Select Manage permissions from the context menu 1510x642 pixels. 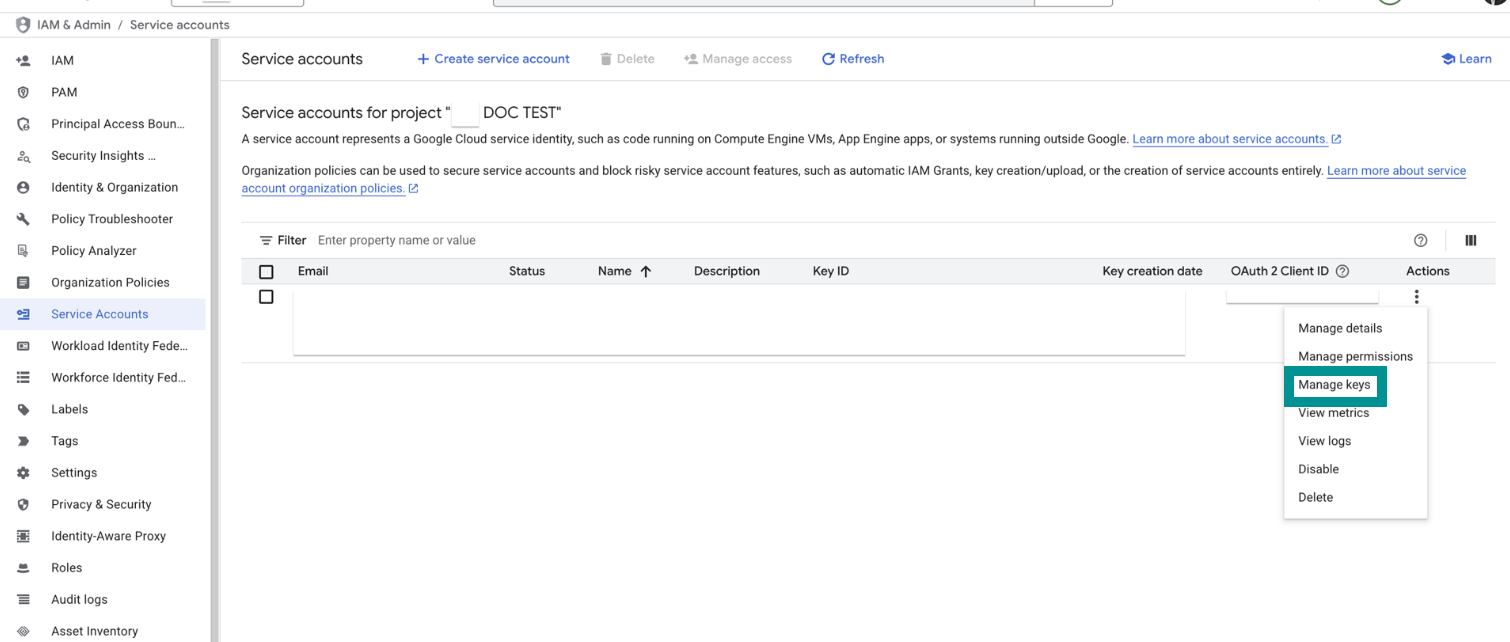[x=1355, y=357]
